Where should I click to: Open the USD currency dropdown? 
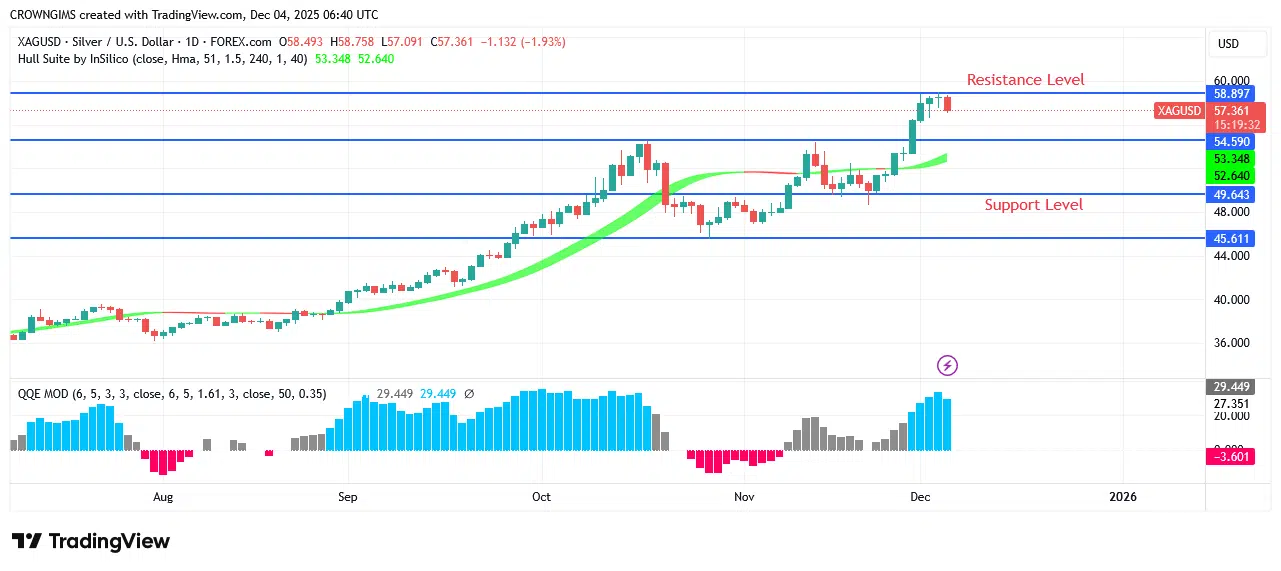point(1227,44)
